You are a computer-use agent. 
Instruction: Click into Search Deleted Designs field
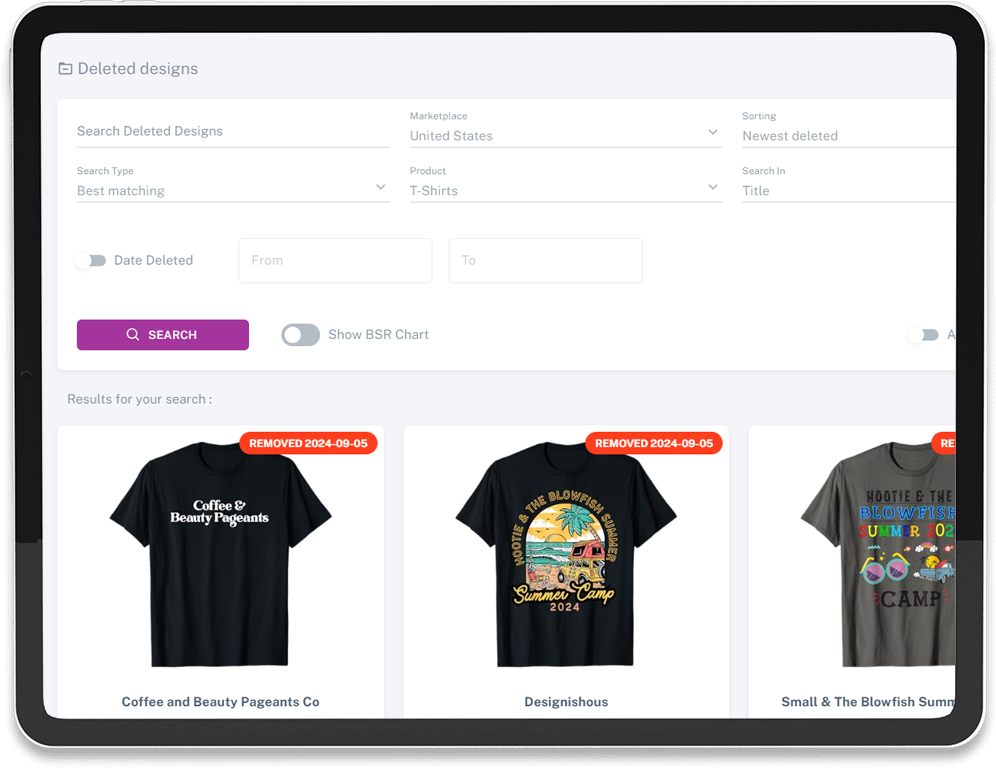click(233, 131)
